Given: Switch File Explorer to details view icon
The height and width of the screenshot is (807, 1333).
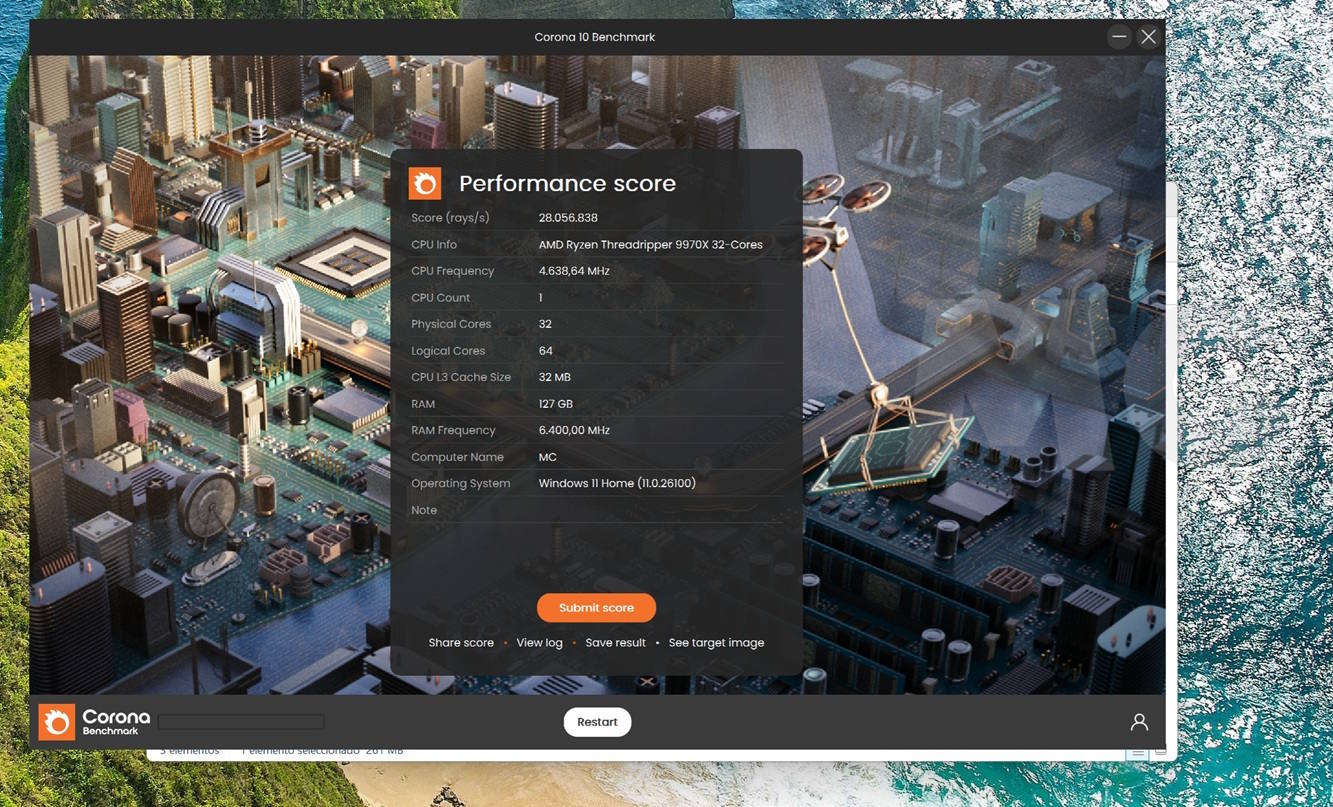Looking at the screenshot, I should click(x=1137, y=752).
